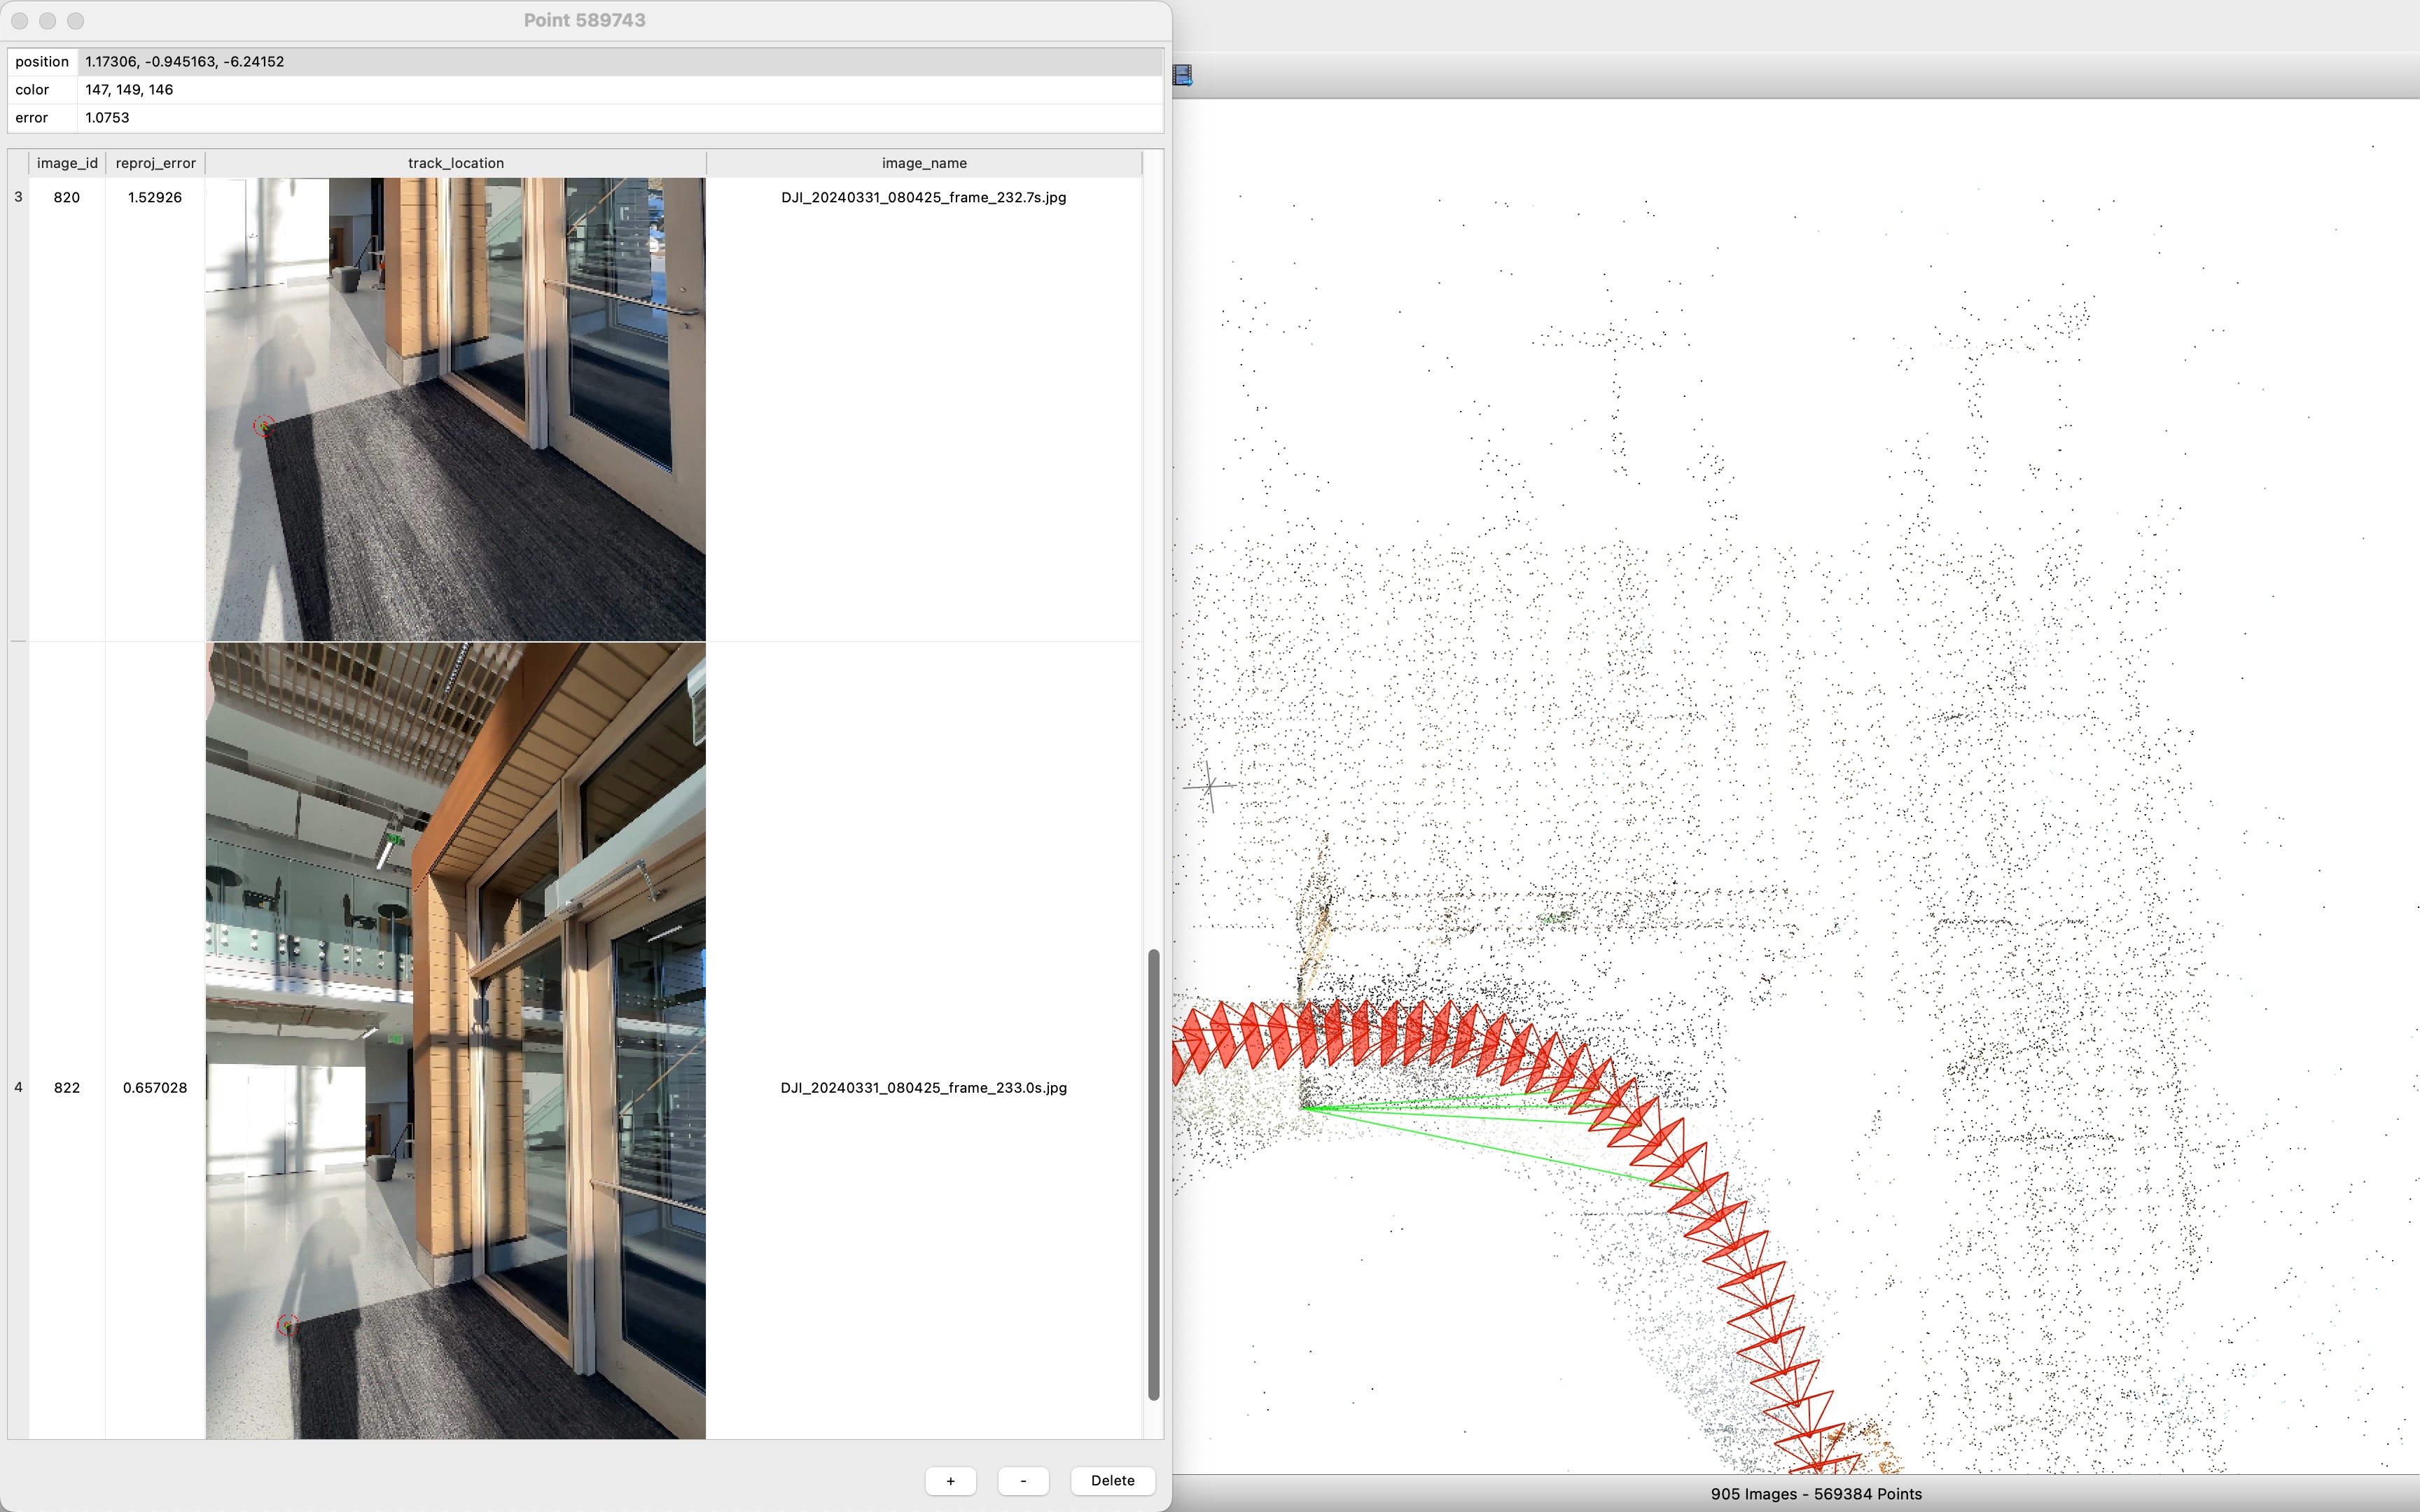Click the image_id column header
The width and height of the screenshot is (2420, 1512).
67,163
